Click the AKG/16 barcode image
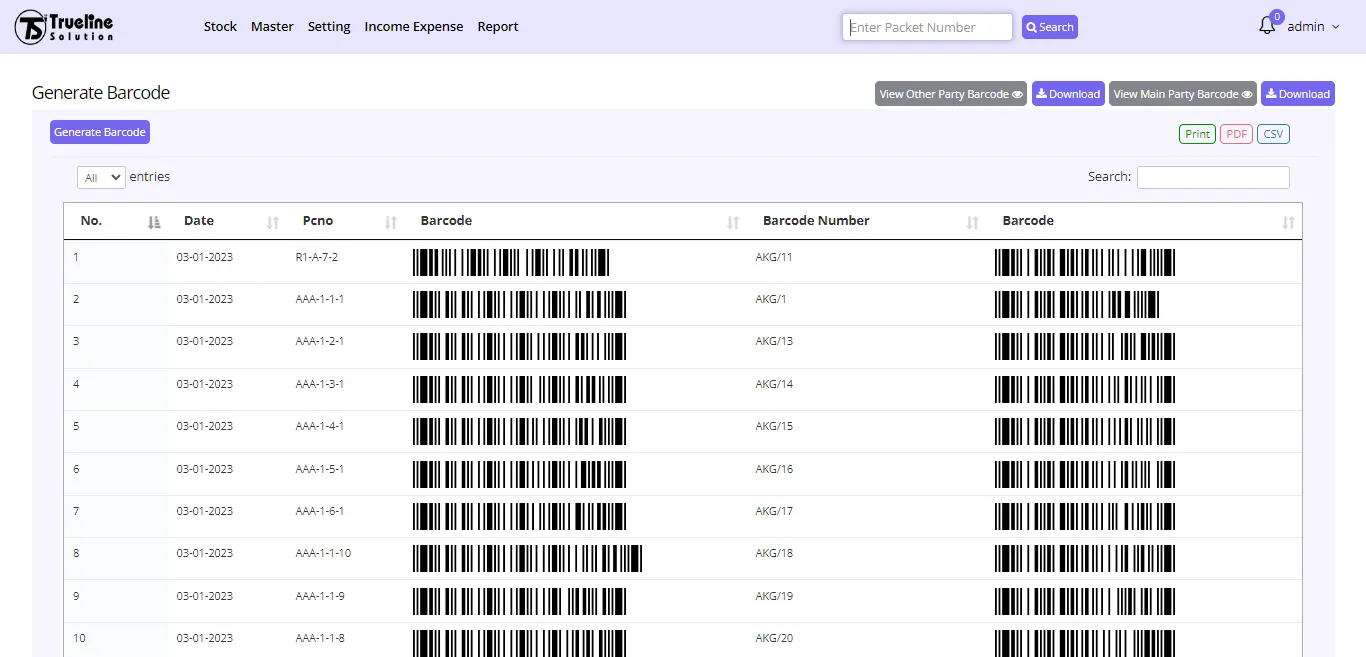The image size is (1366, 657). 1085,474
